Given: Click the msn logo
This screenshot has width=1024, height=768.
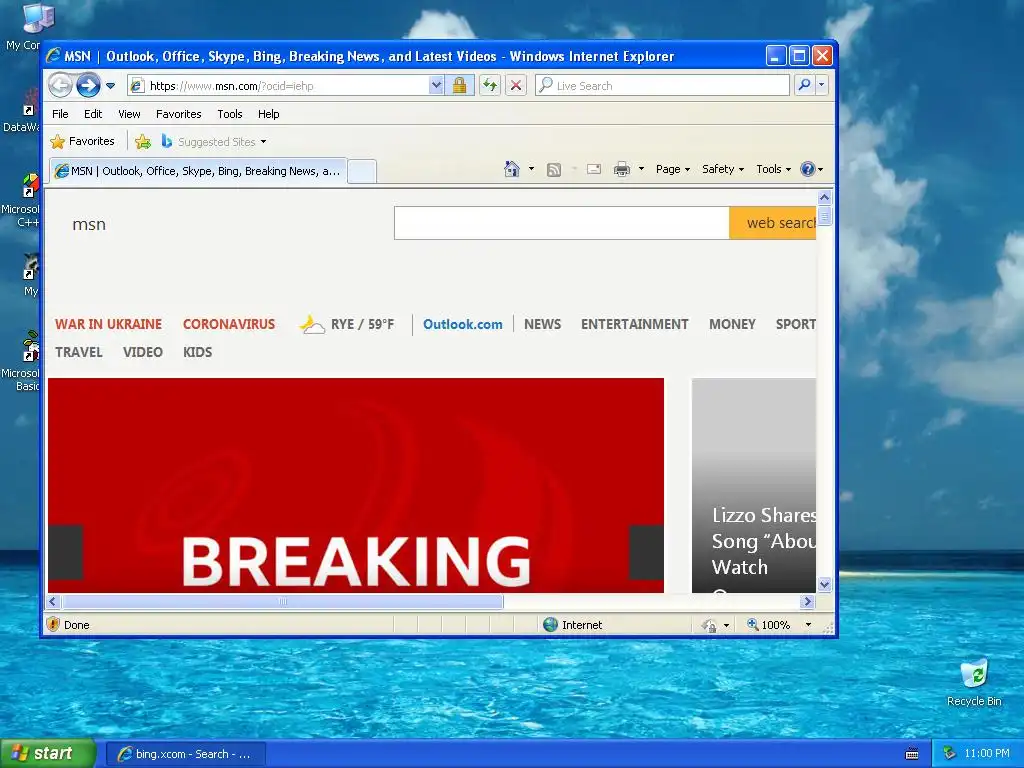Looking at the screenshot, I should pos(89,224).
